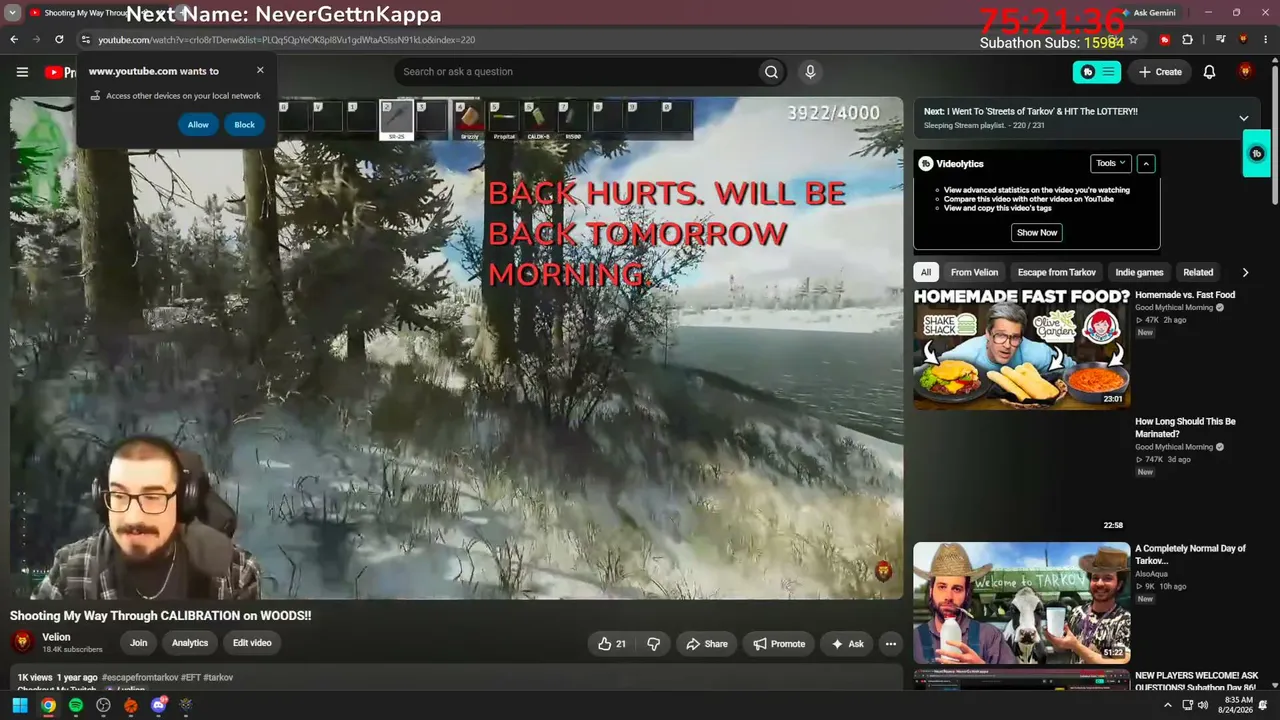Open YouTube notifications bell
The image size is (1280, 720).
coord(1209,72)
